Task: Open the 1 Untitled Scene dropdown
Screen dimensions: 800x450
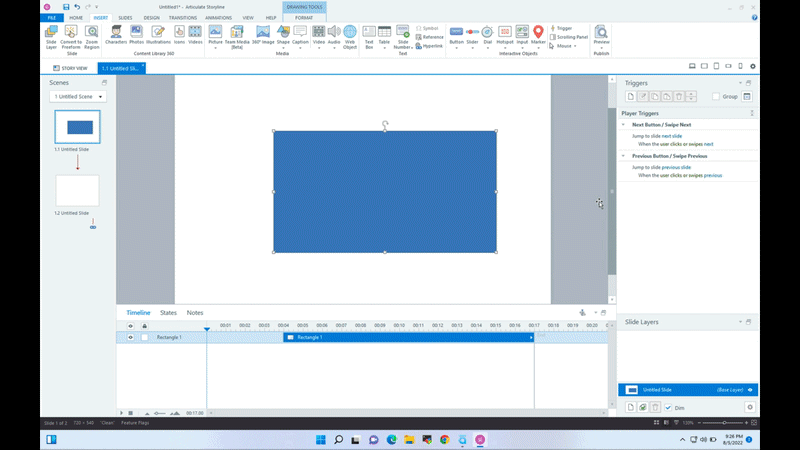Action: (78, 97)
